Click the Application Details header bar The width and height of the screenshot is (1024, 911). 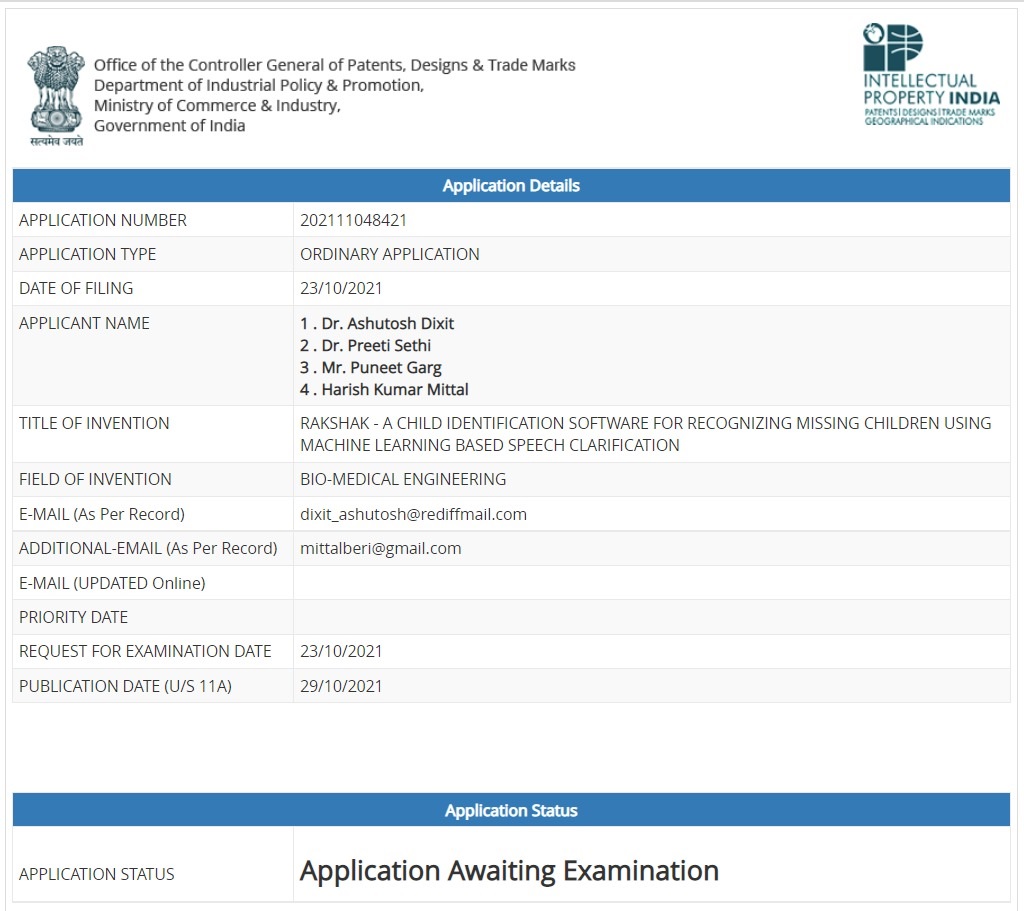click(x=511, y=186)
